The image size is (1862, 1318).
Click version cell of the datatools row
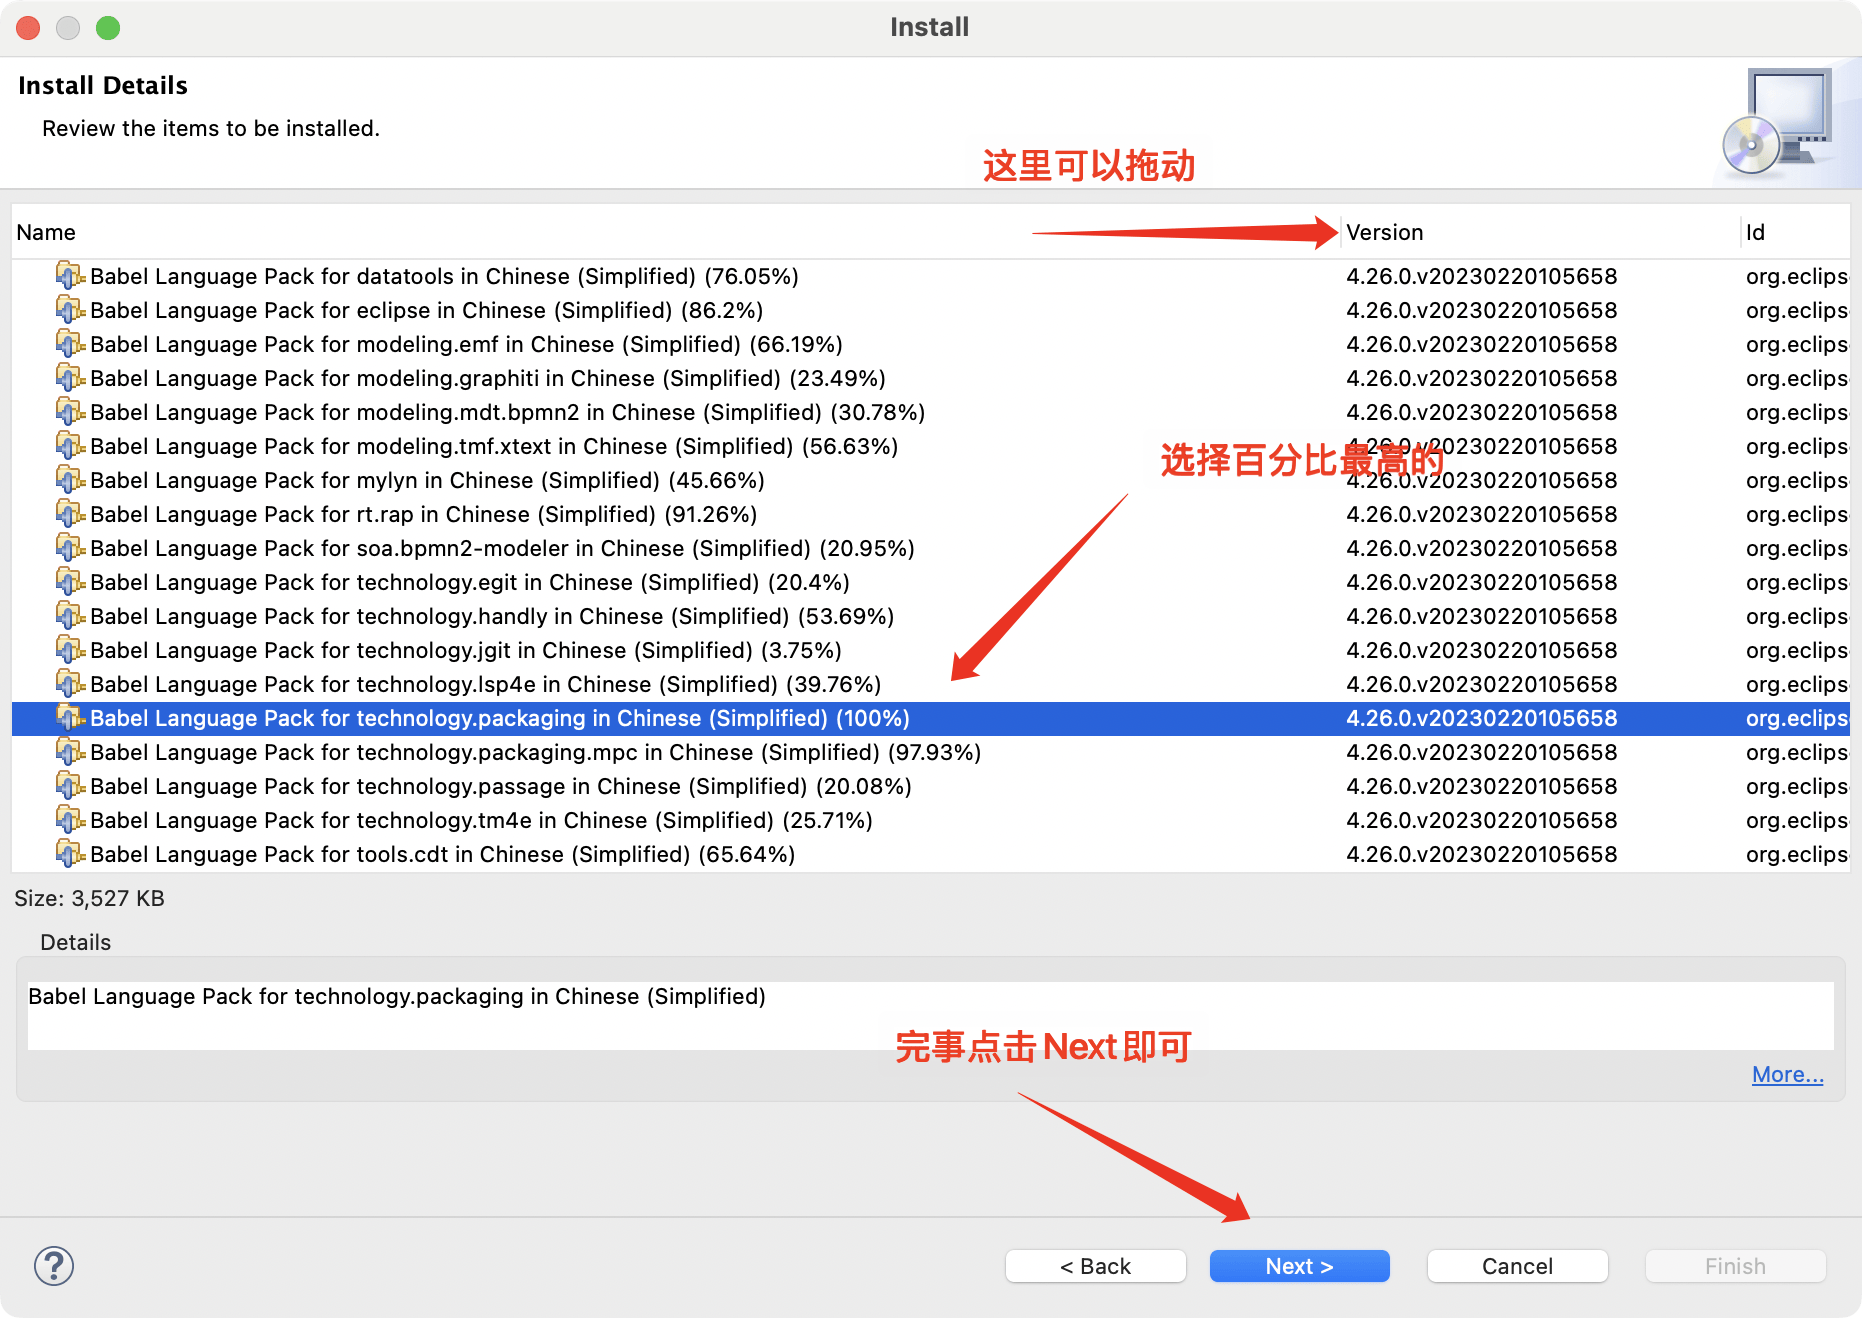click(x=1481, y=276)
